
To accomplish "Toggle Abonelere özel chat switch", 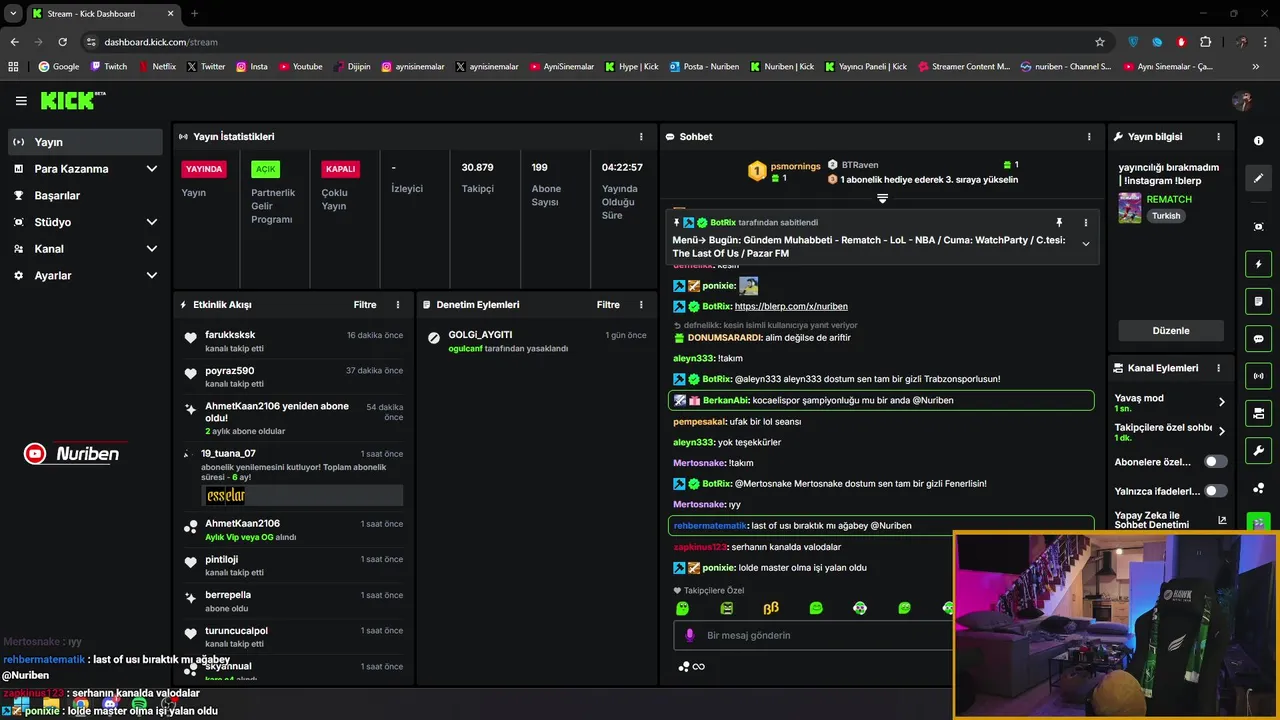I will (x=1215, y=462).
